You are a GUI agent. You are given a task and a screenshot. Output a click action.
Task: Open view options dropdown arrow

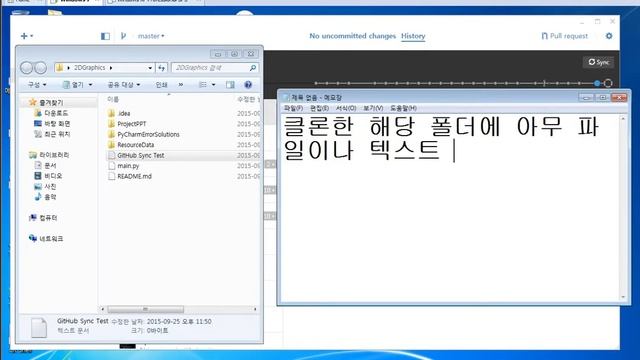(x=213, y=84)
